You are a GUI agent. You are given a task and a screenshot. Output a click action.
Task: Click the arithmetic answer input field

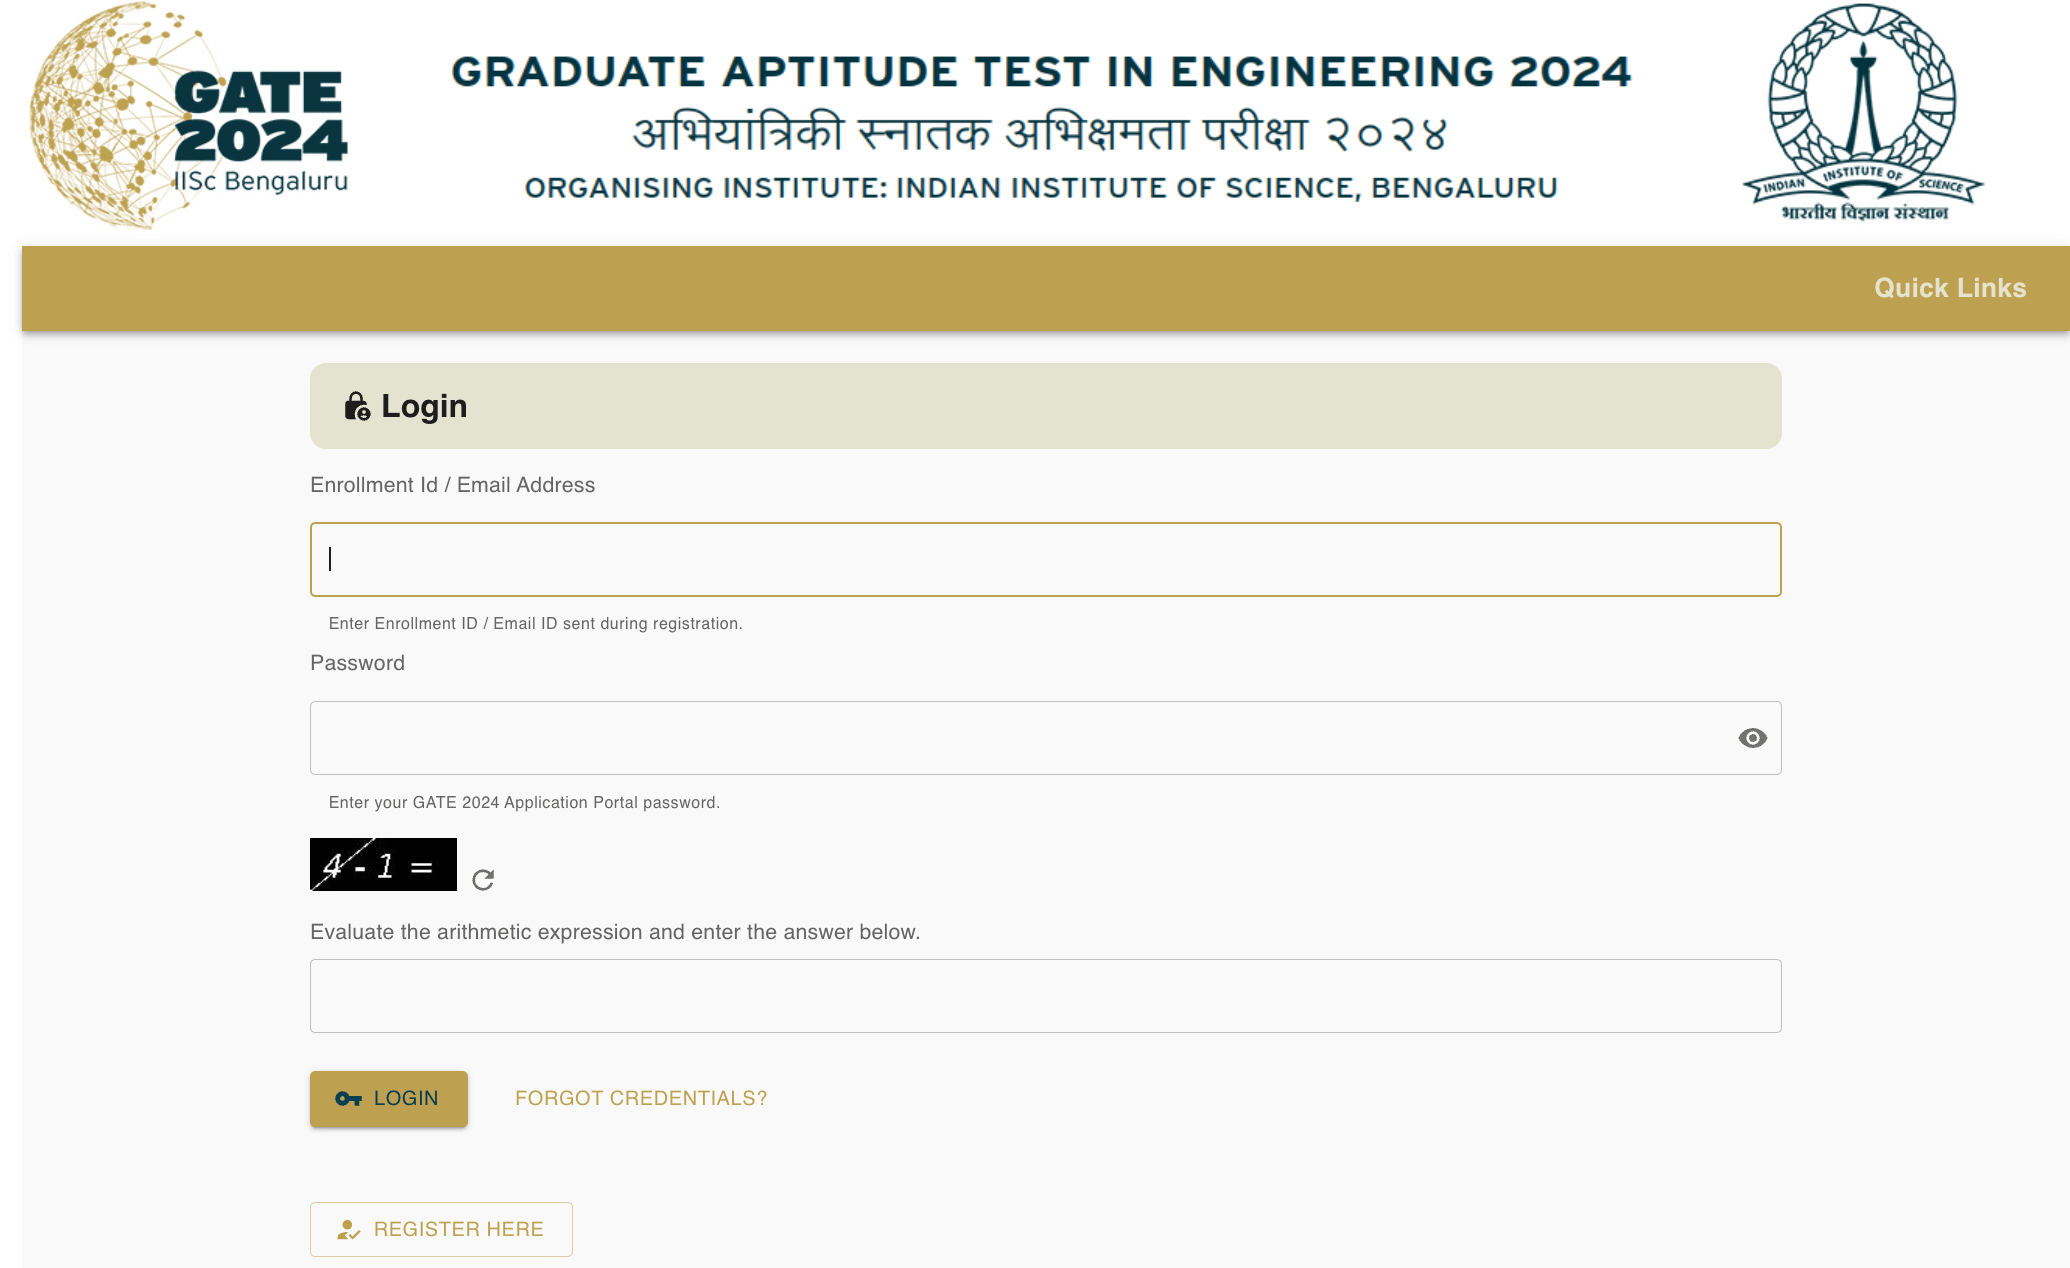coord(1045,996)
